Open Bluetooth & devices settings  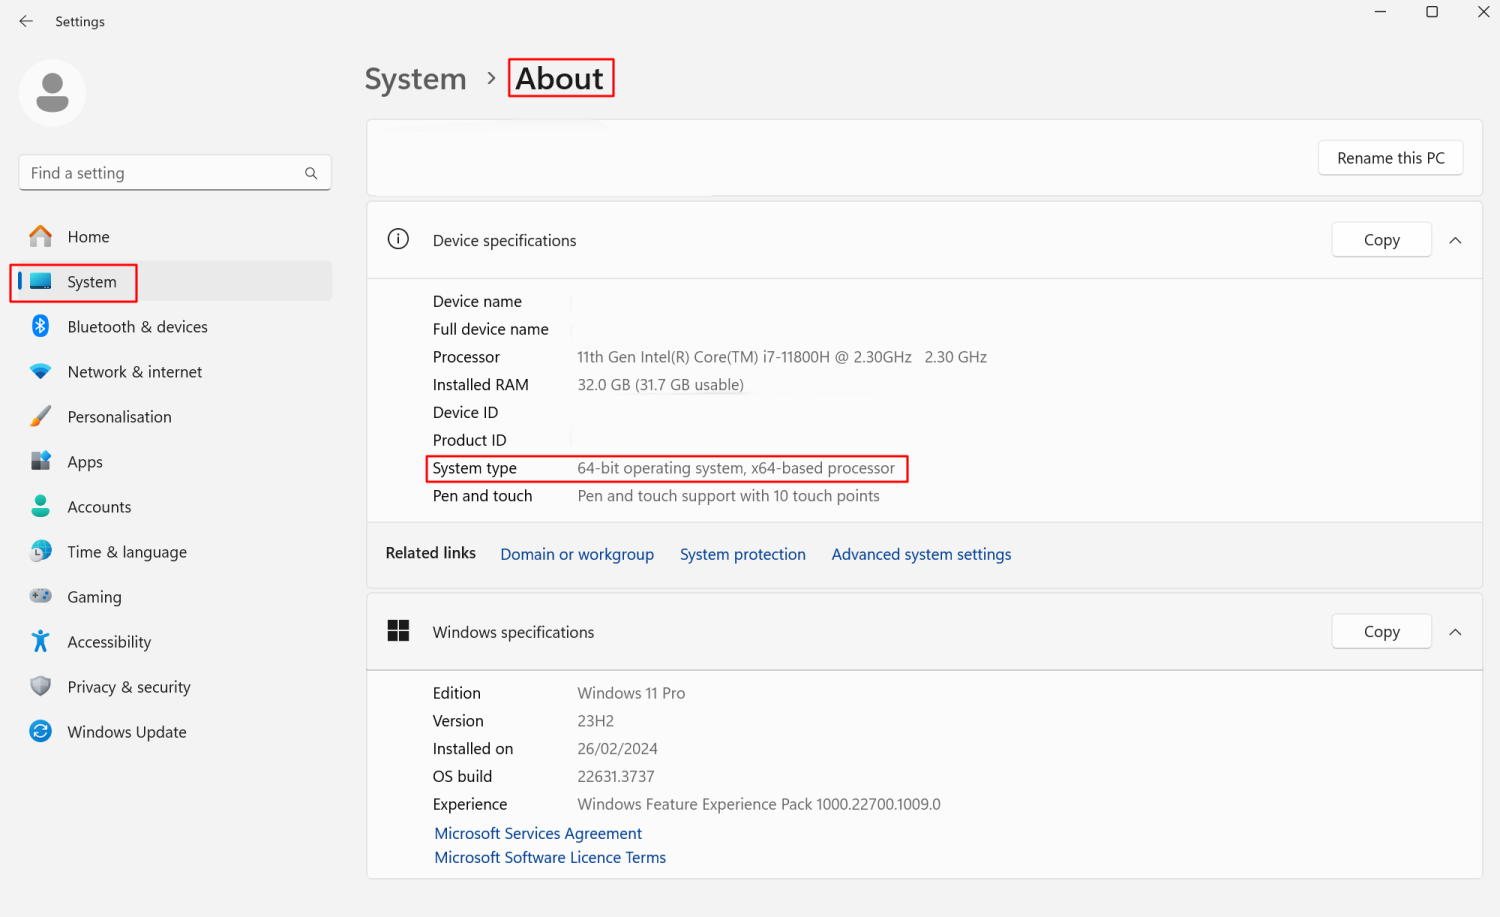[x=137, y=327]
